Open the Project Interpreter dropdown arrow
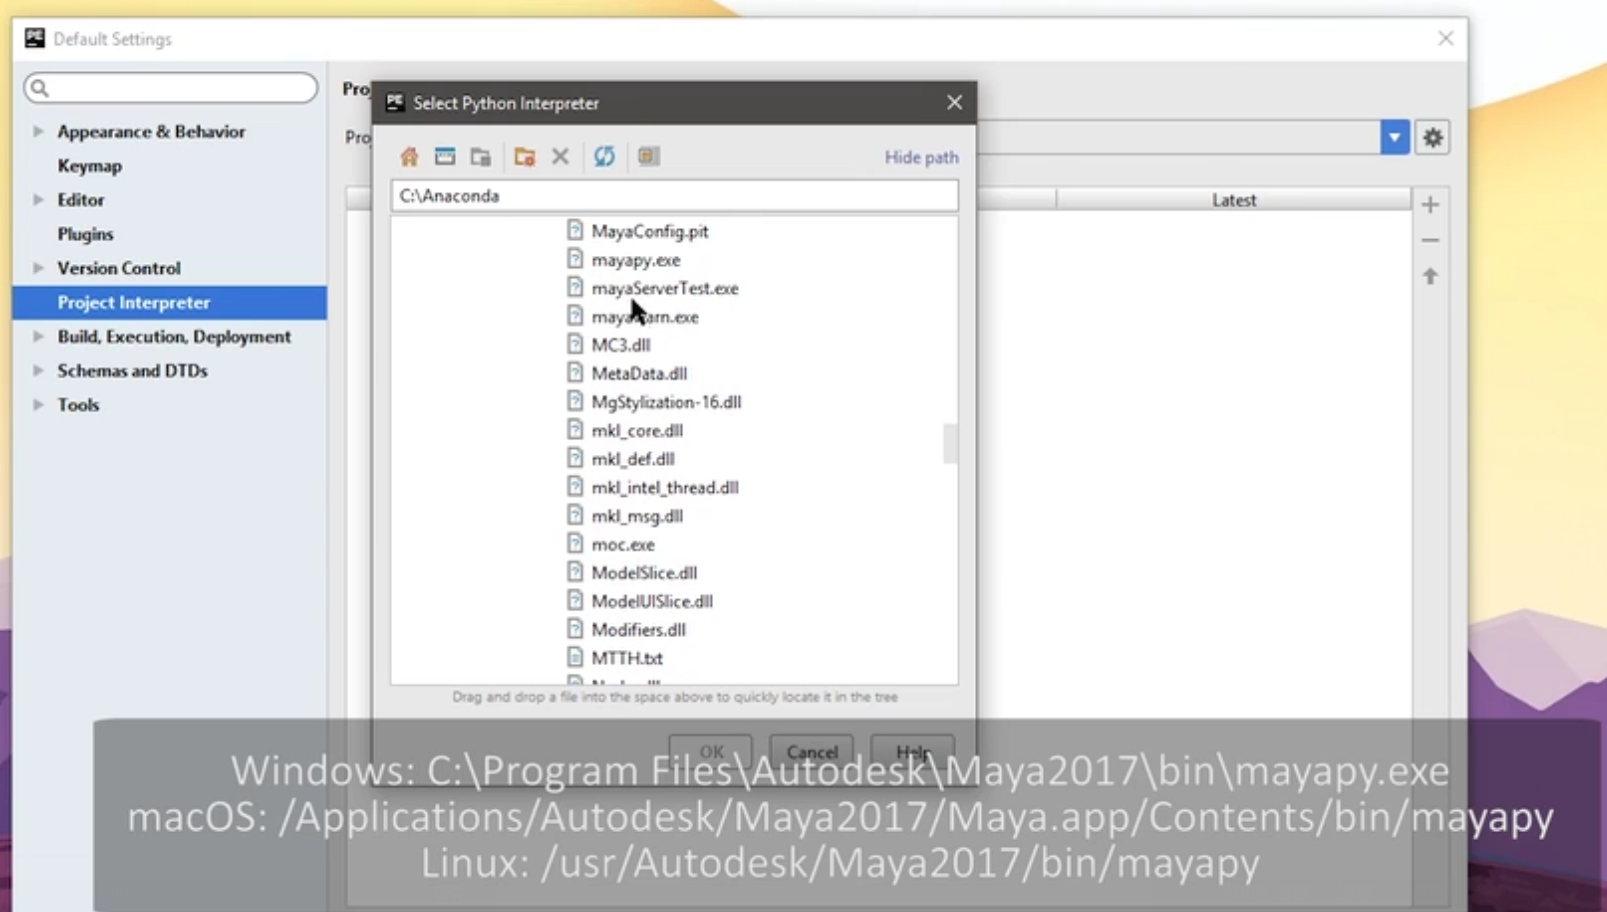The width and height of the screenshot is (1607, 912). pos(1394,137)
